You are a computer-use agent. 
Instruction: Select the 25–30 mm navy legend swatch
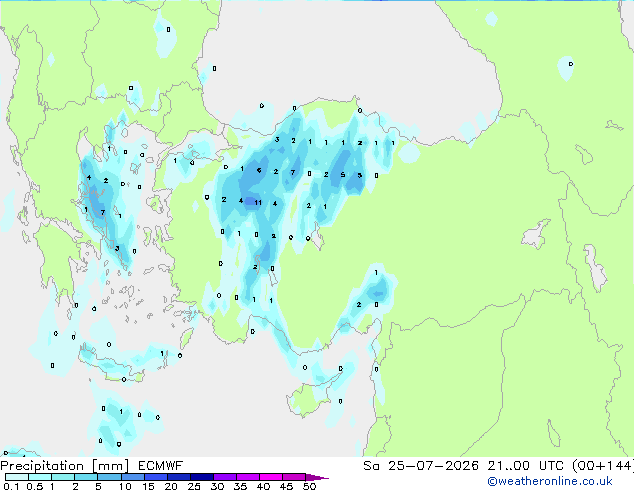pos(202,477)
